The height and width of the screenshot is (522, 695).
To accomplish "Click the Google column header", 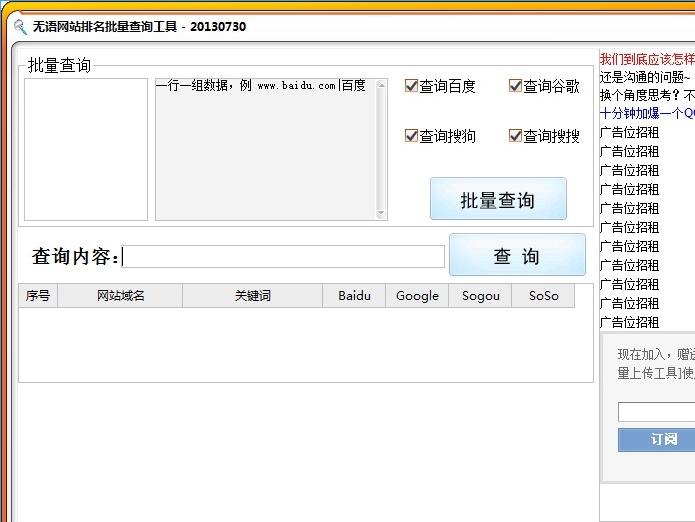I will coord(417,296).
